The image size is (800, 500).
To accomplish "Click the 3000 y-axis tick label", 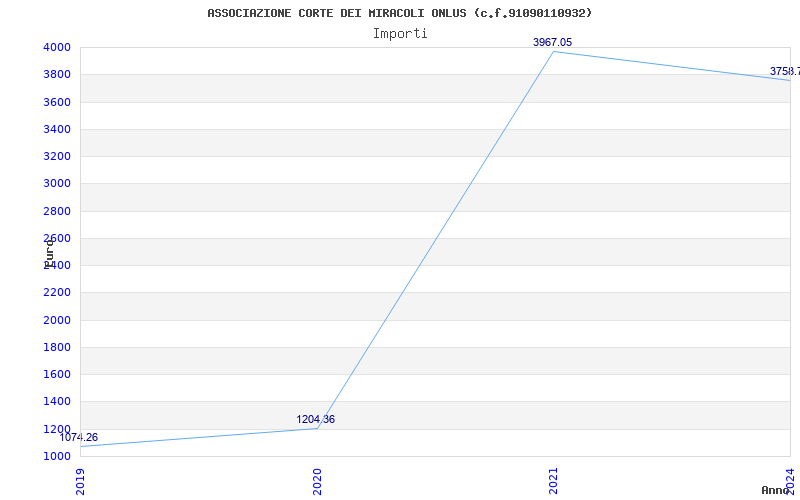I will click(x=57, y=184).
